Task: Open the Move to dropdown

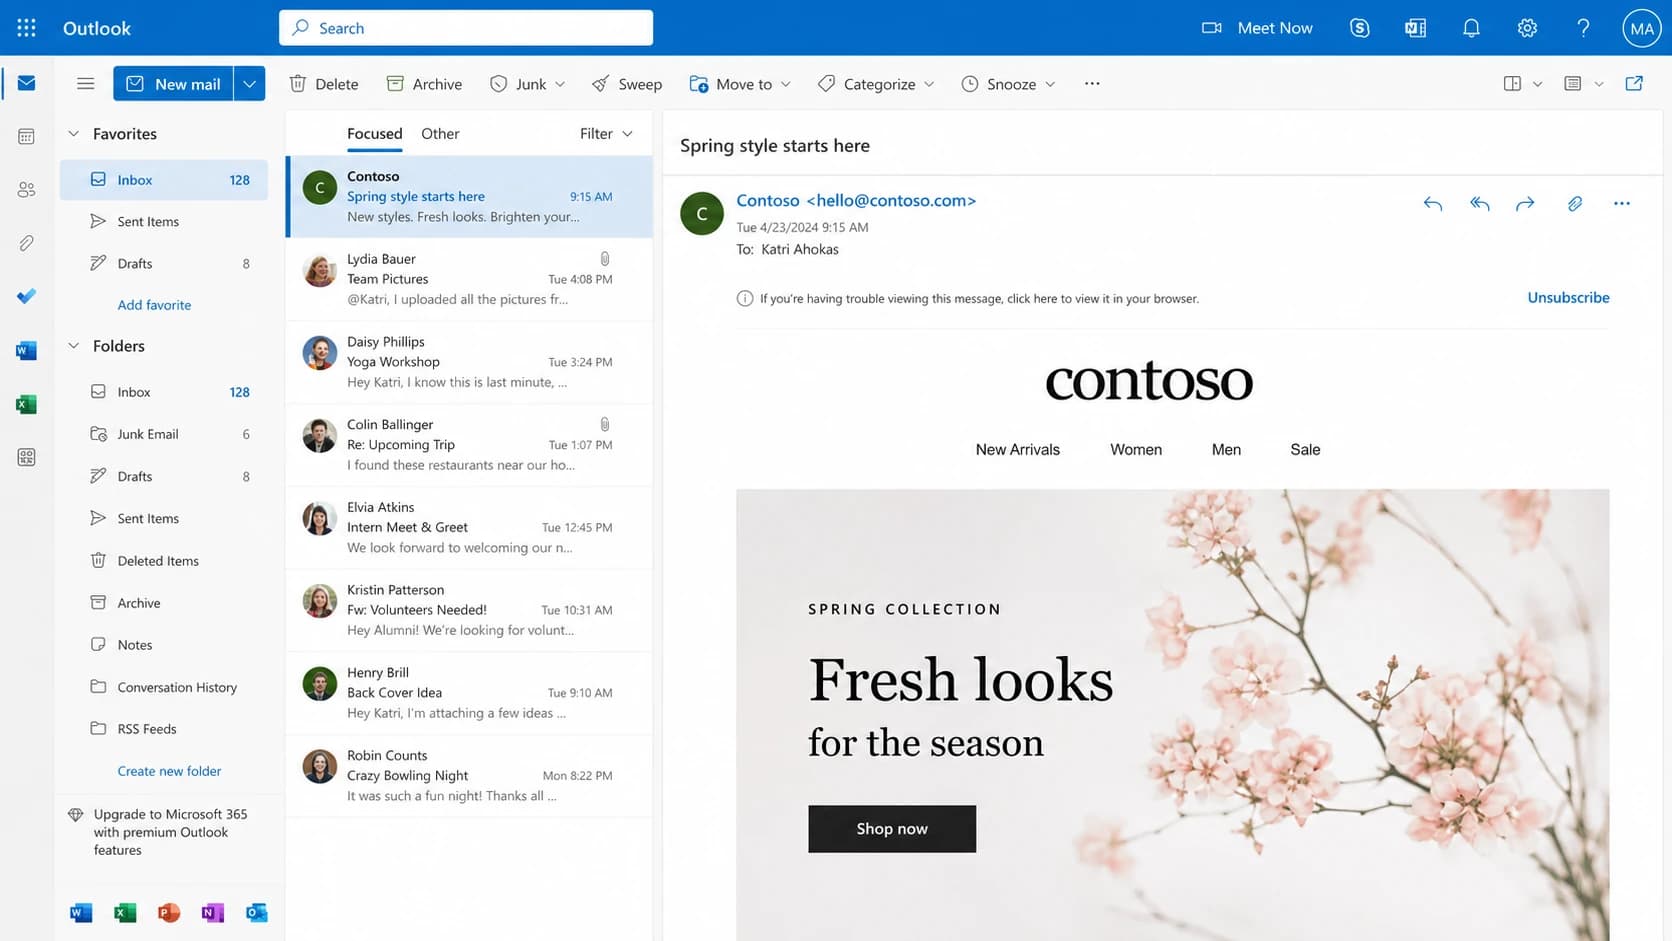Action: tap(786, 84)
